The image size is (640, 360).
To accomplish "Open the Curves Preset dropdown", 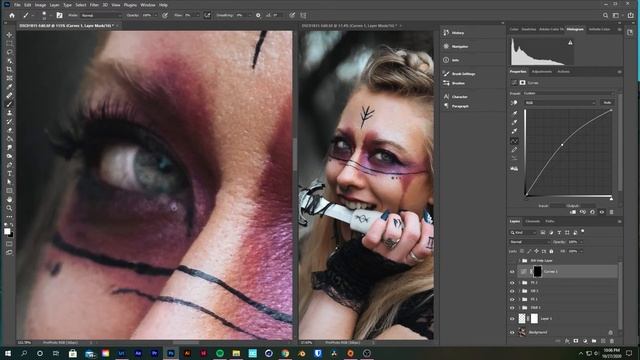I will point(569,93).
